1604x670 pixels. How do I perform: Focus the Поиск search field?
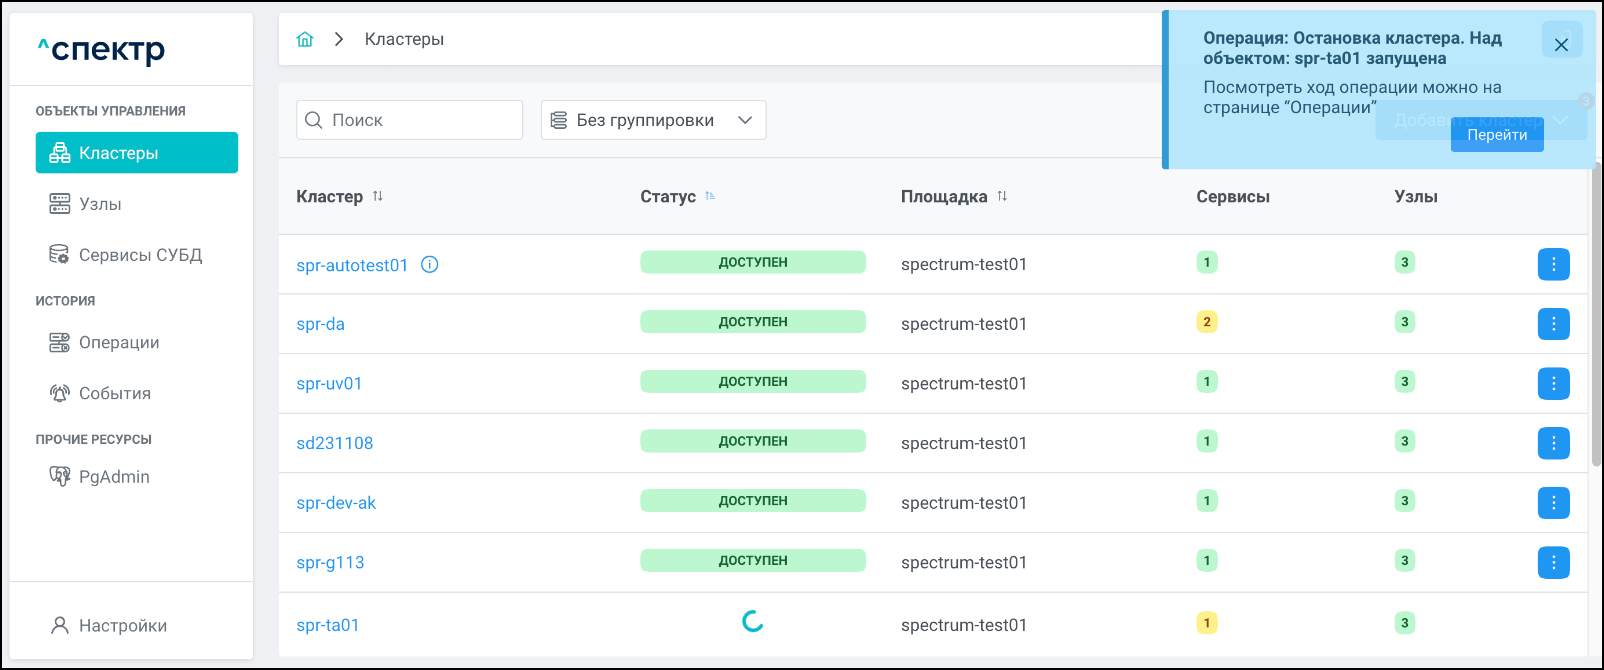click(420, 120)
